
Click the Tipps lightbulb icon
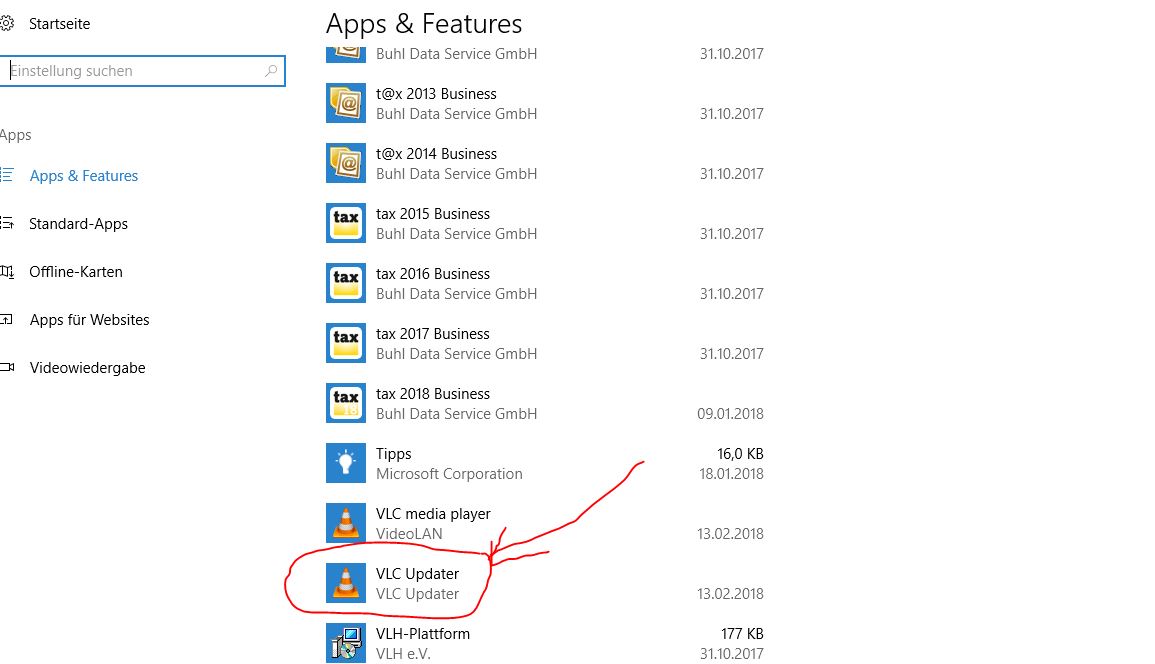(x=345, y=463)
